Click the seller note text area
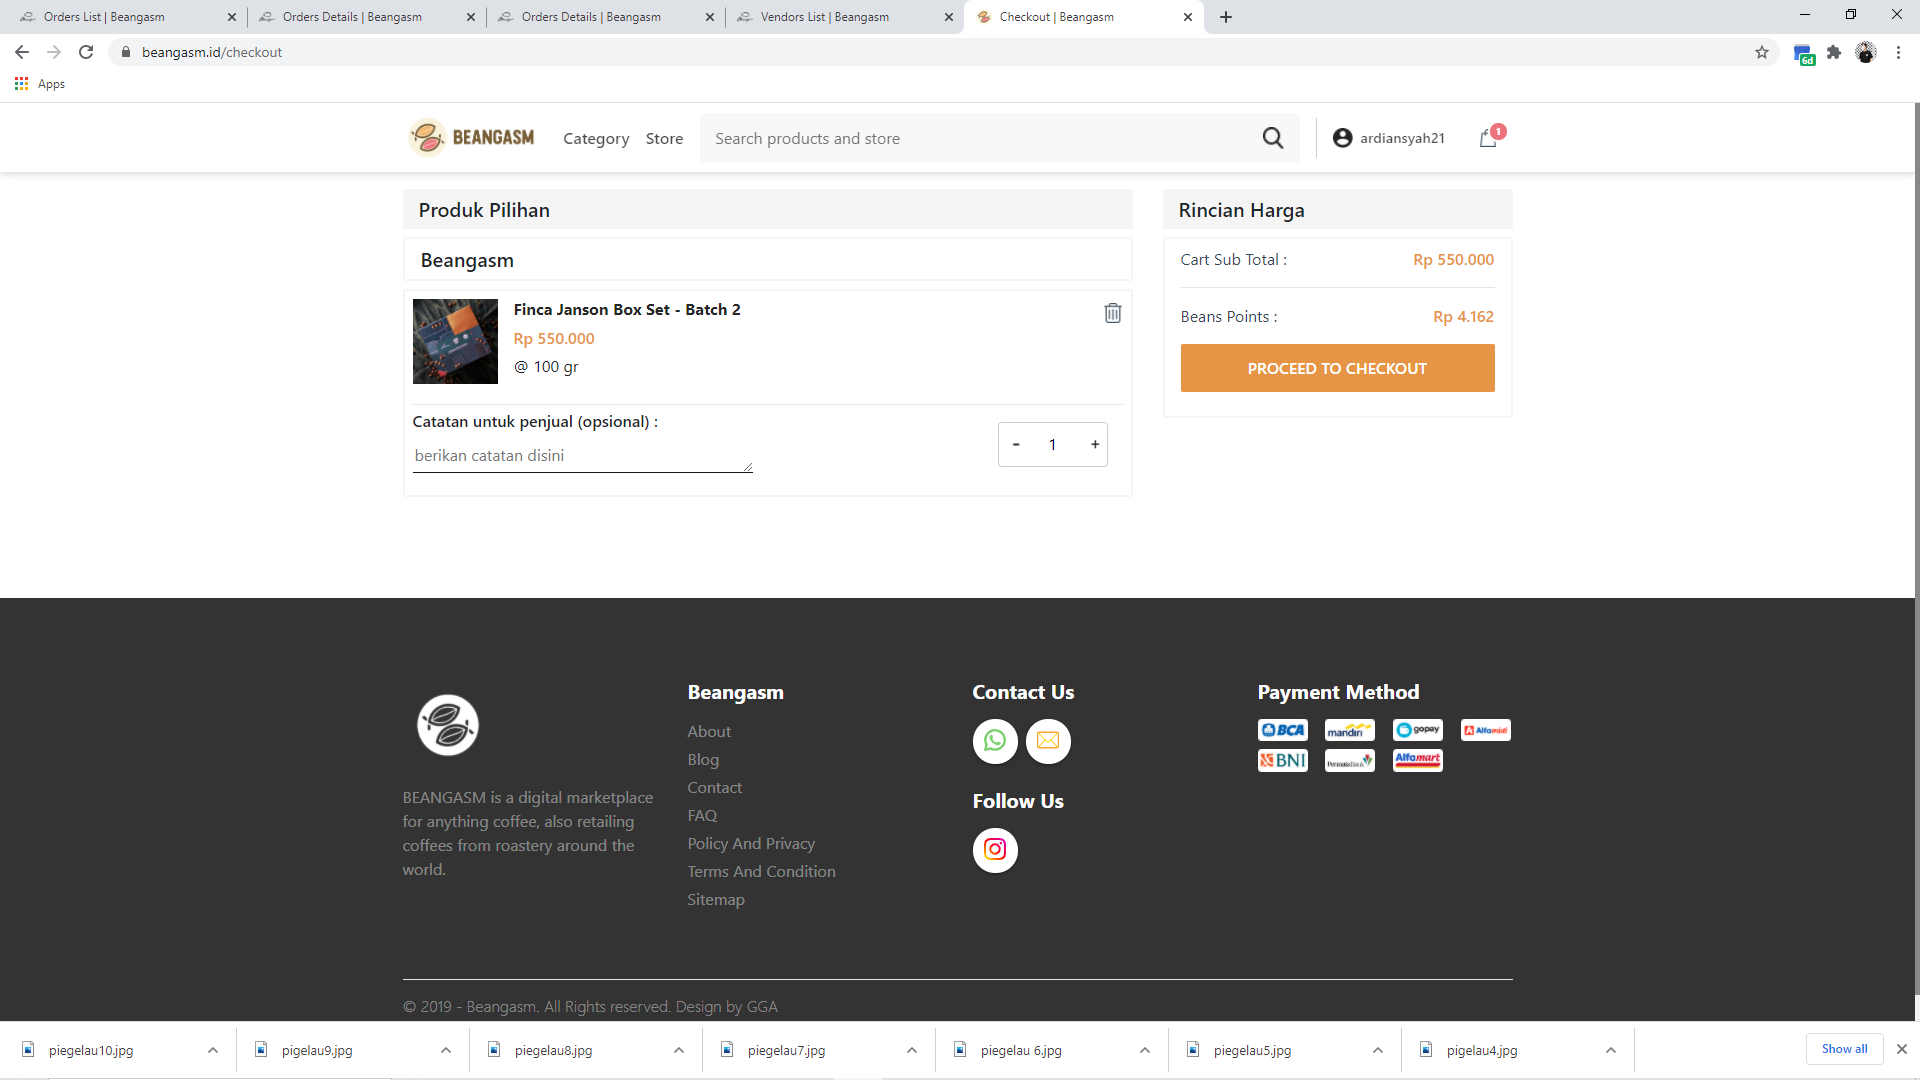This screenshot has height=1080, width=1920. point(583,456)
